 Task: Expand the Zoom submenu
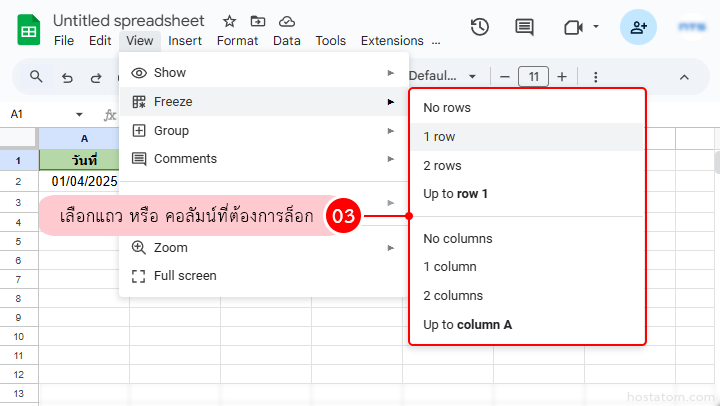264,248
